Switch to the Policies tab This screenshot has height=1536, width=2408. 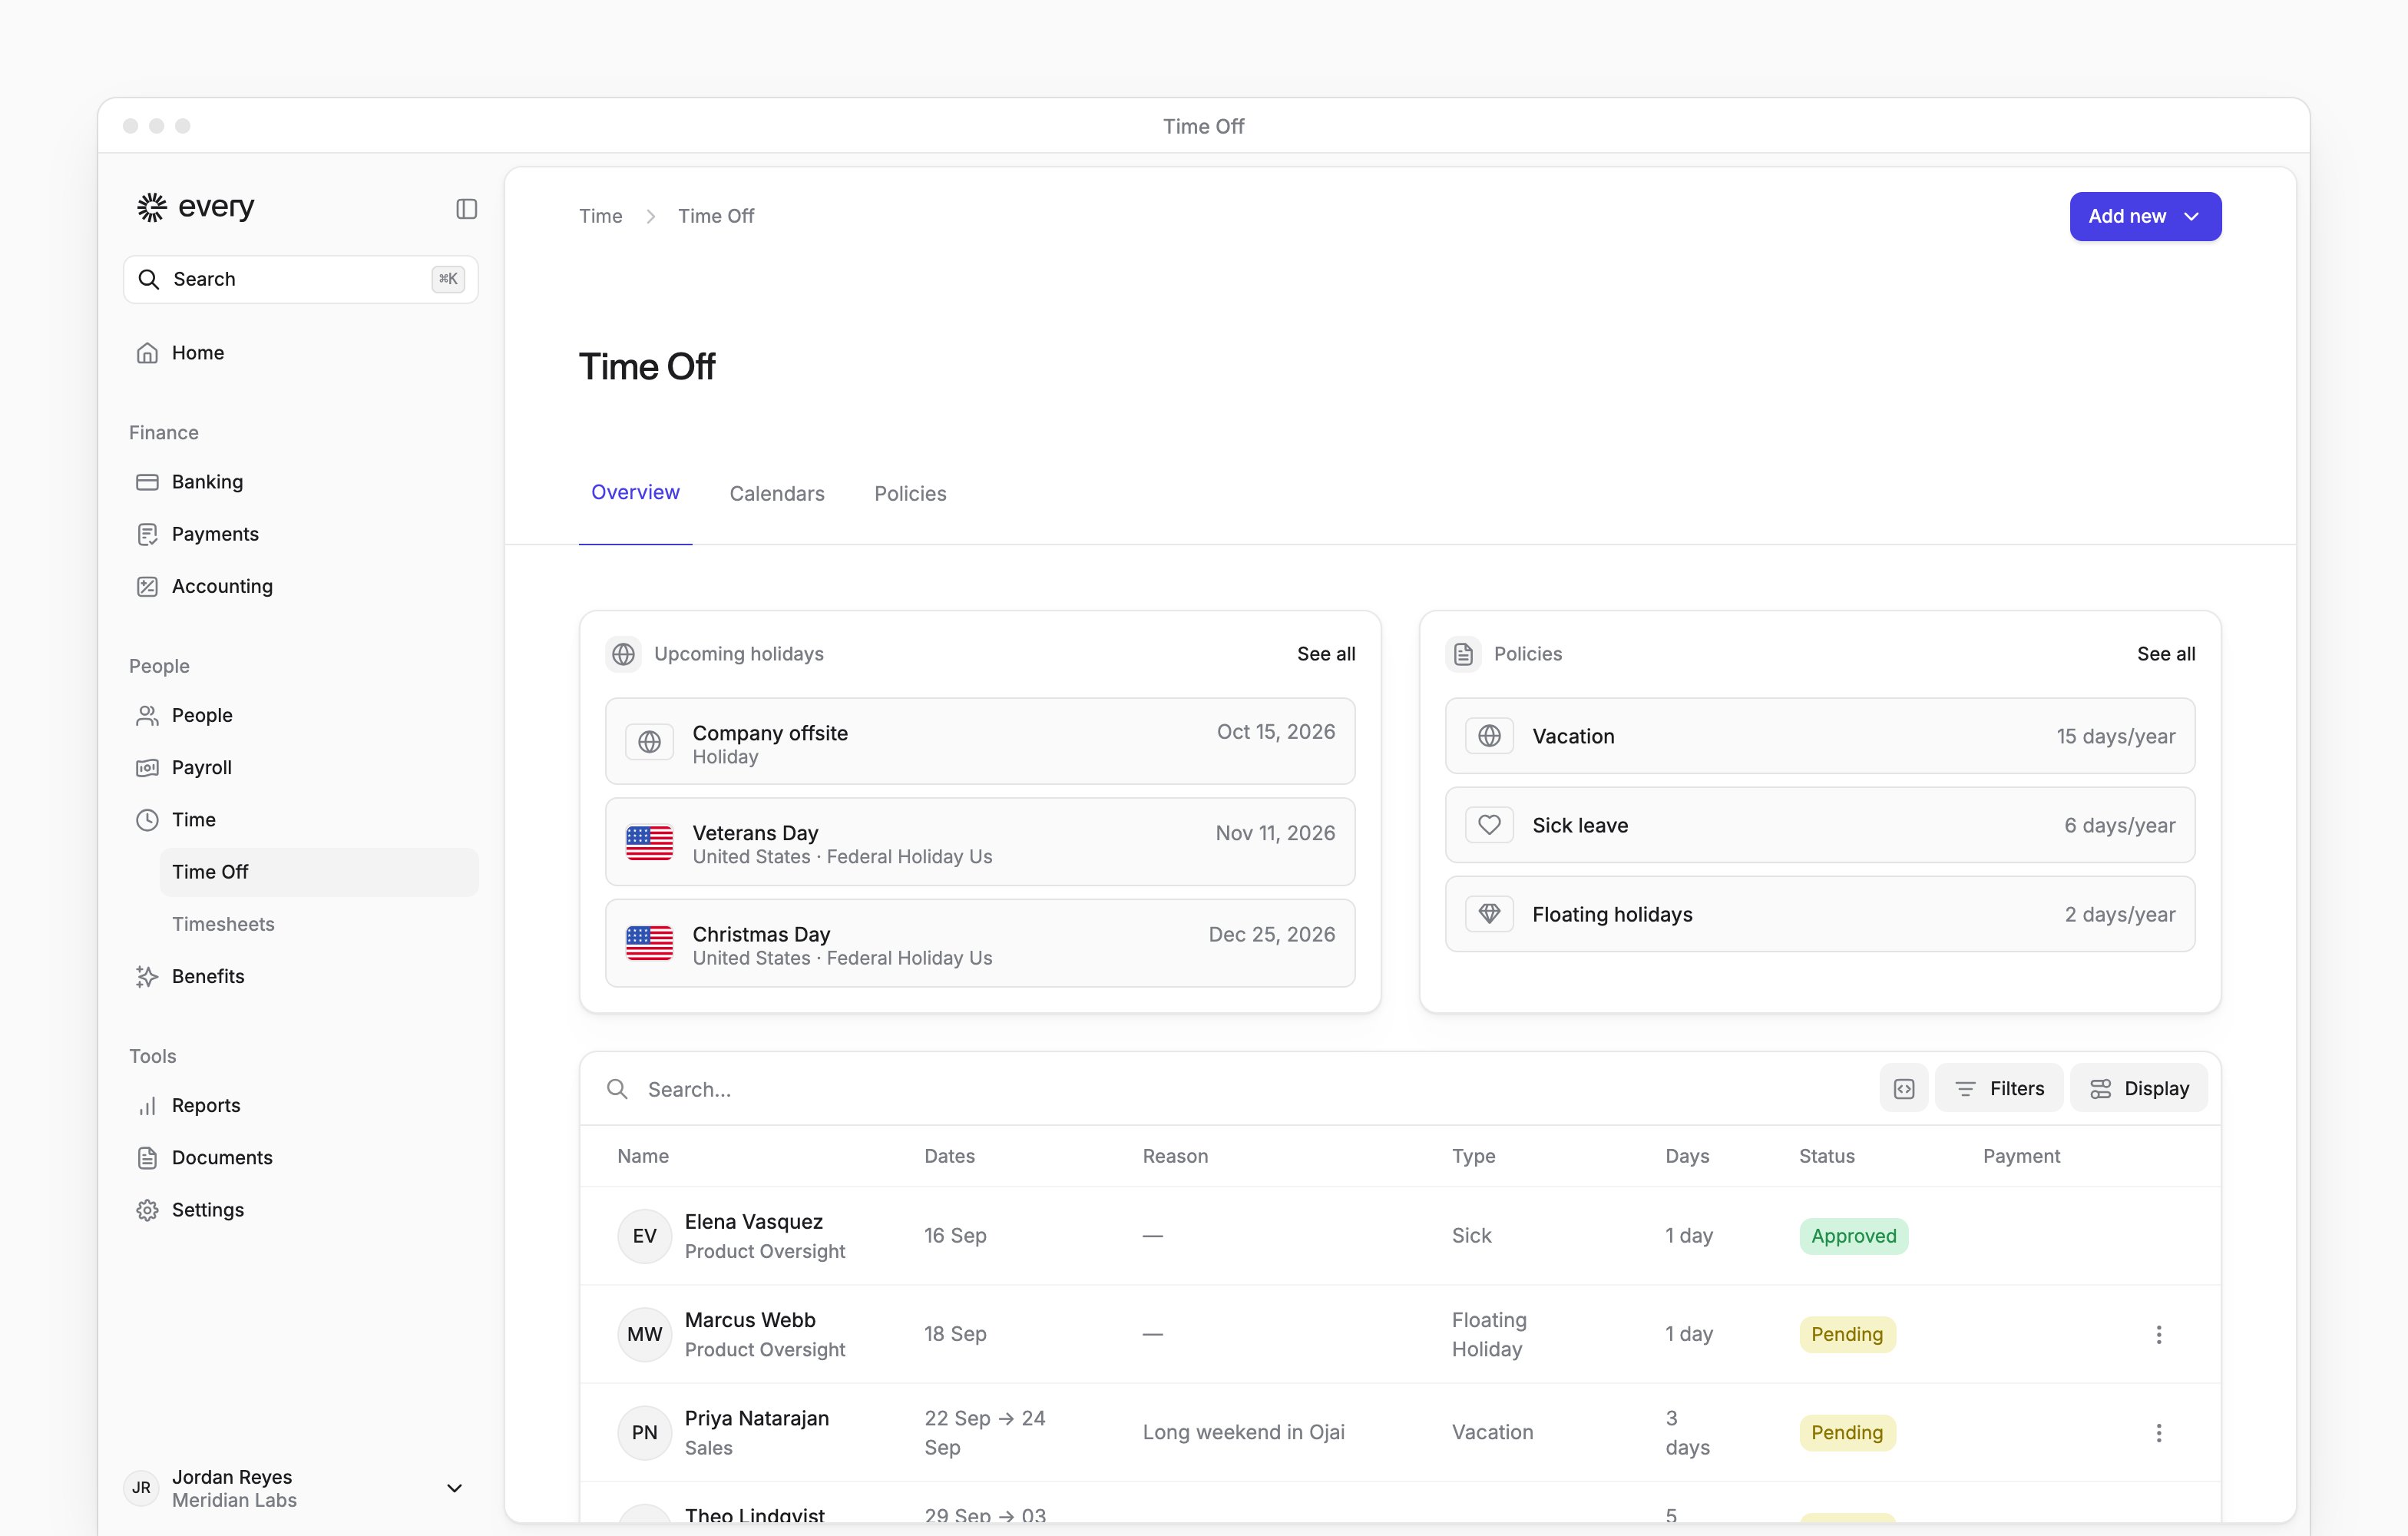[910, 493]
